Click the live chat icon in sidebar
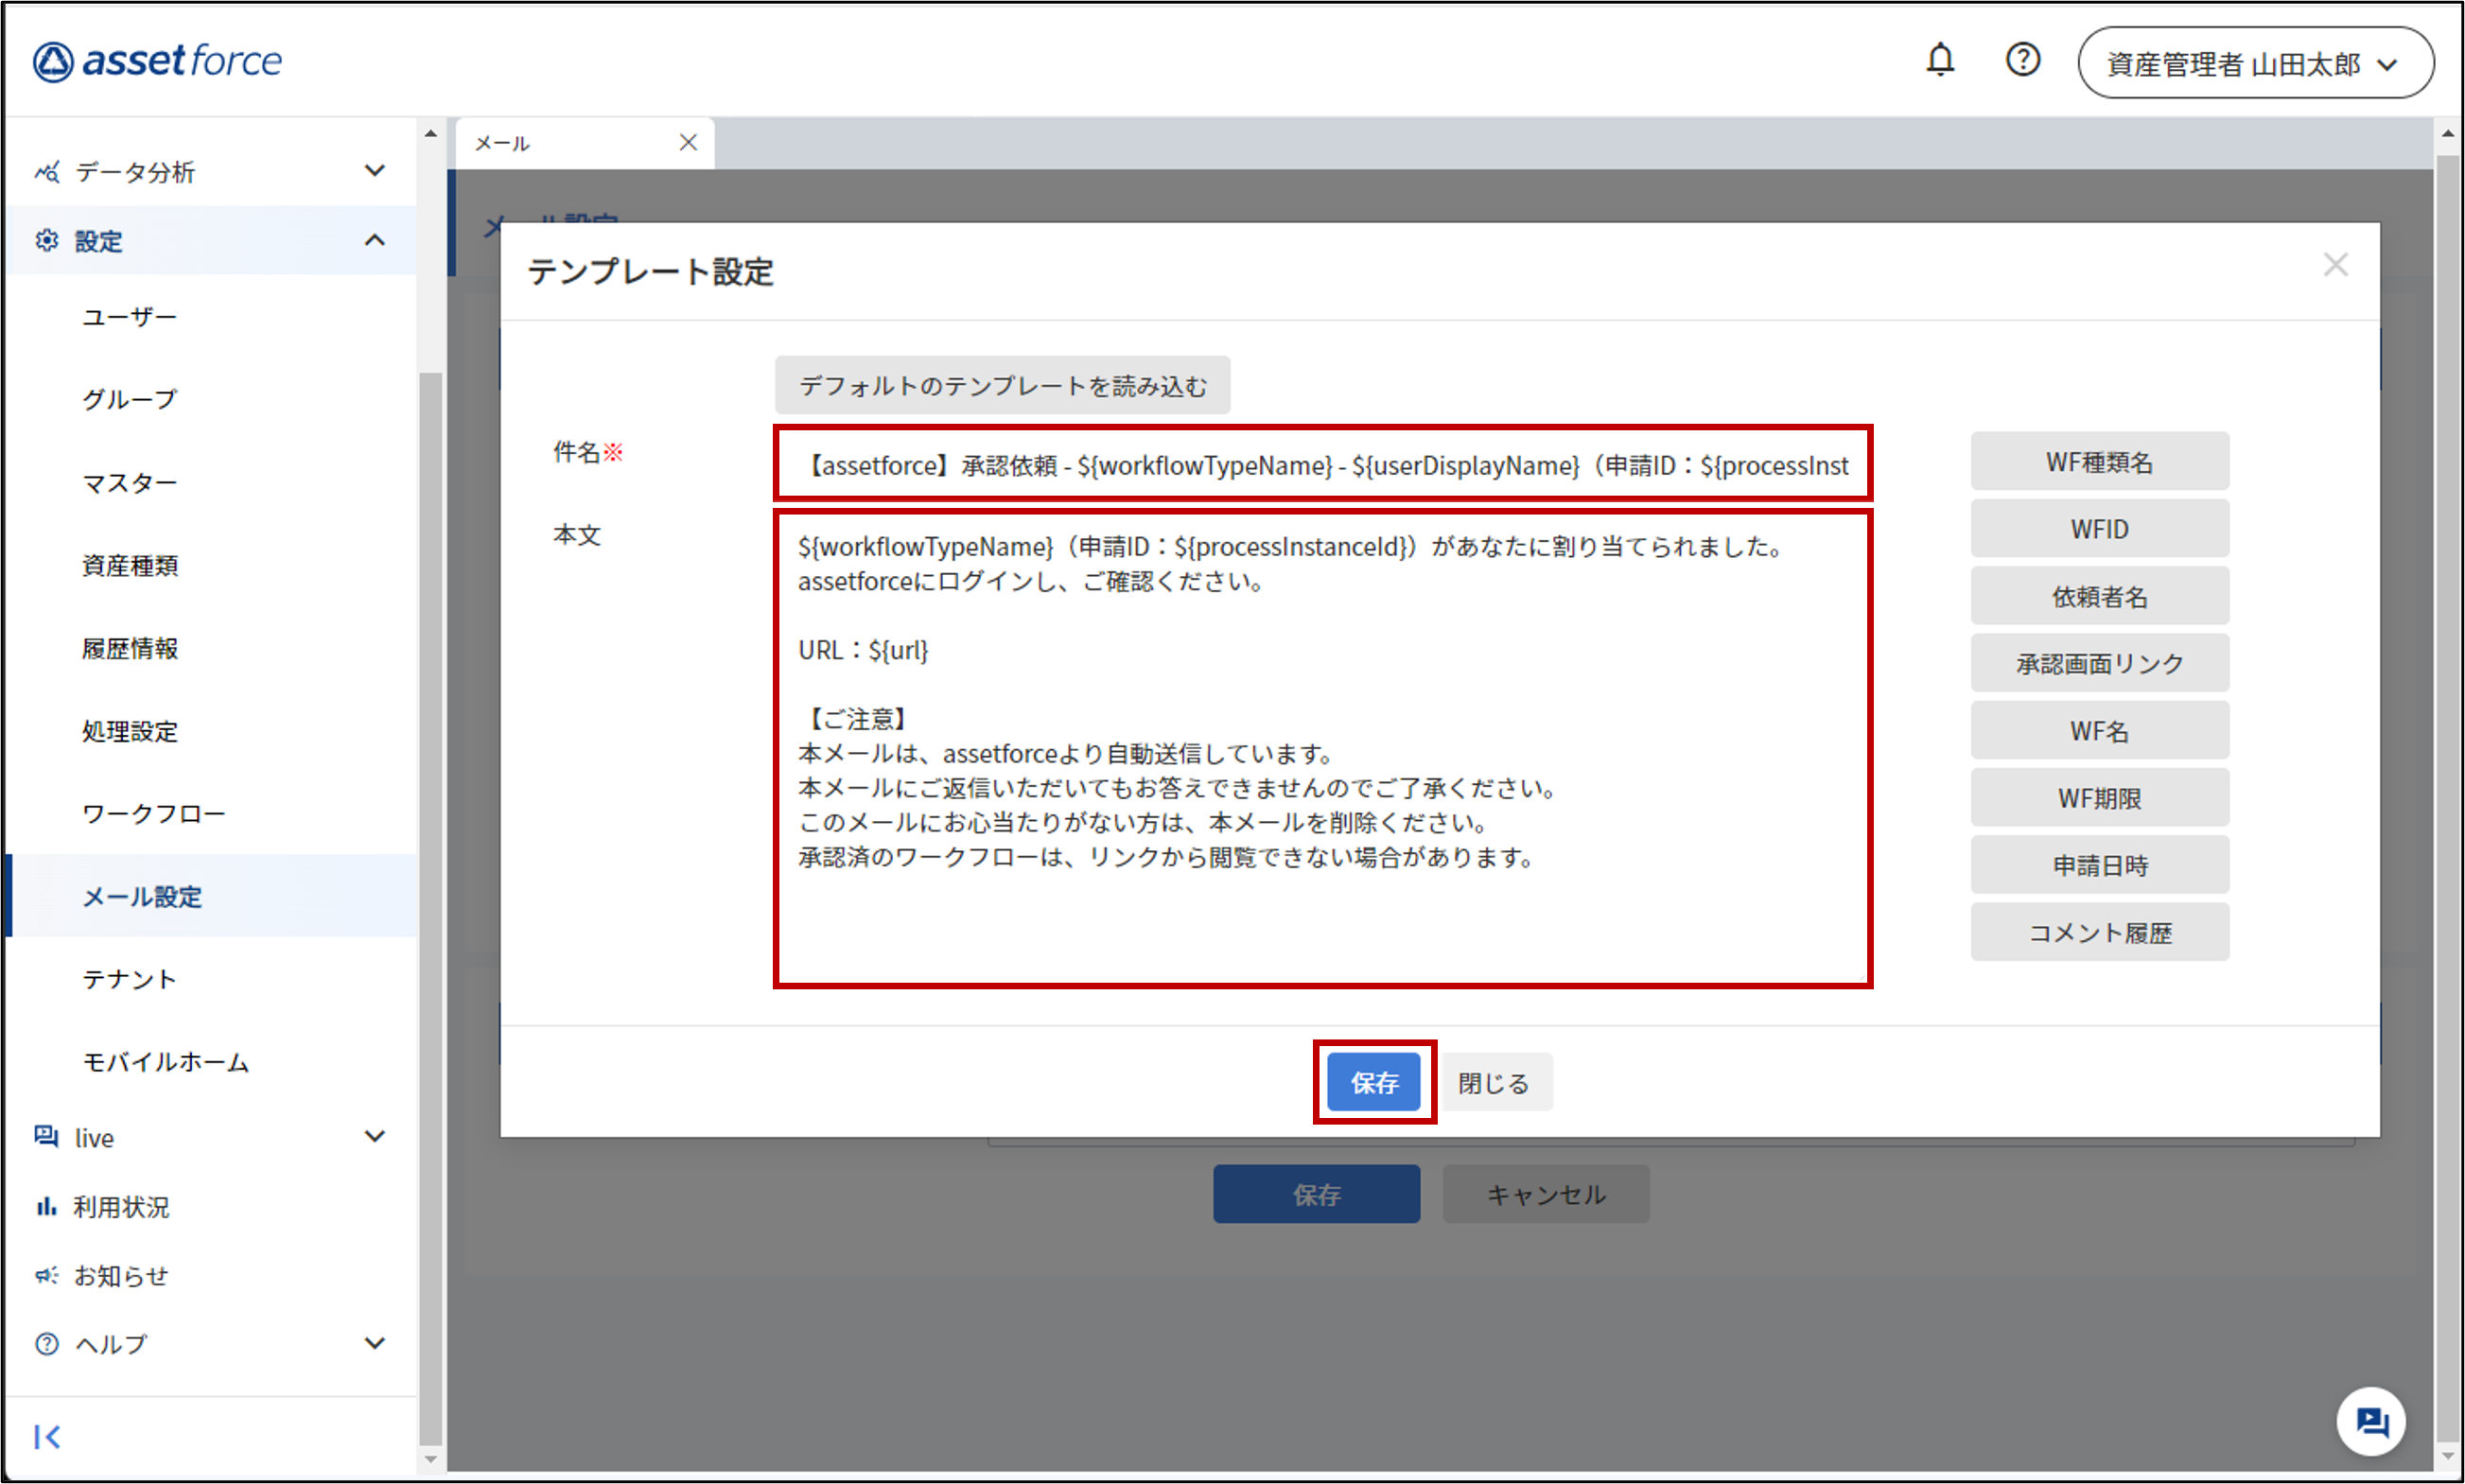The image size is (2465, 1484). pyautogui.click(x=47, y=1137)
